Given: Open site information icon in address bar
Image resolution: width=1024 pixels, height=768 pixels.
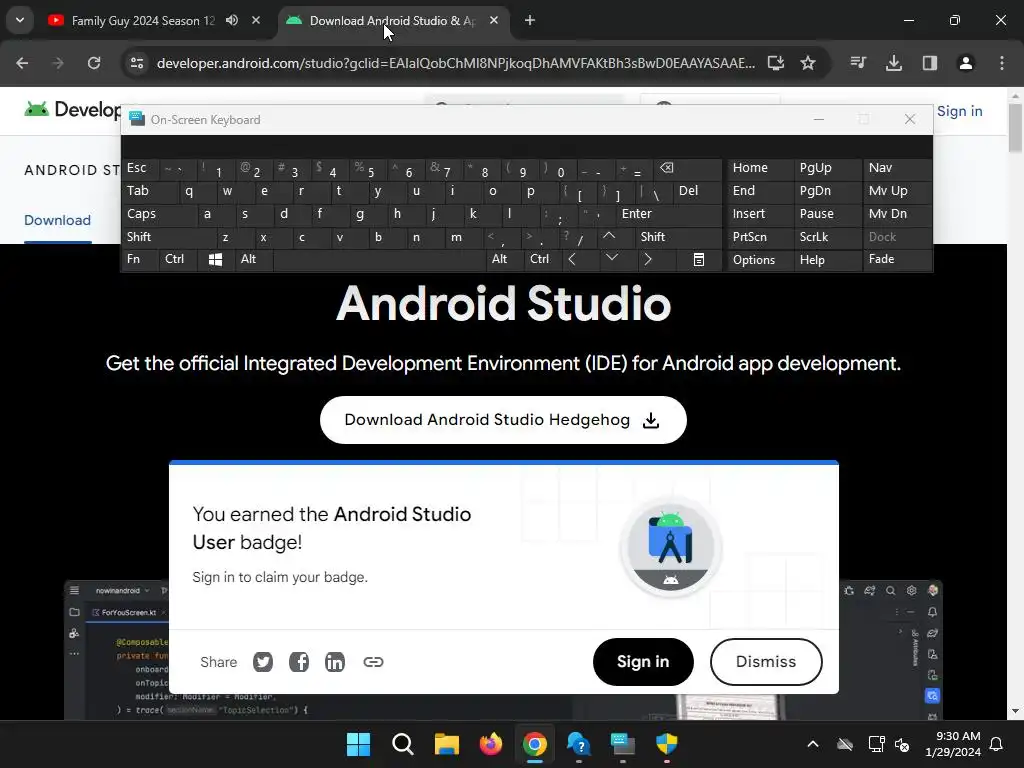Looking at the screenshot, I should 137,63.
